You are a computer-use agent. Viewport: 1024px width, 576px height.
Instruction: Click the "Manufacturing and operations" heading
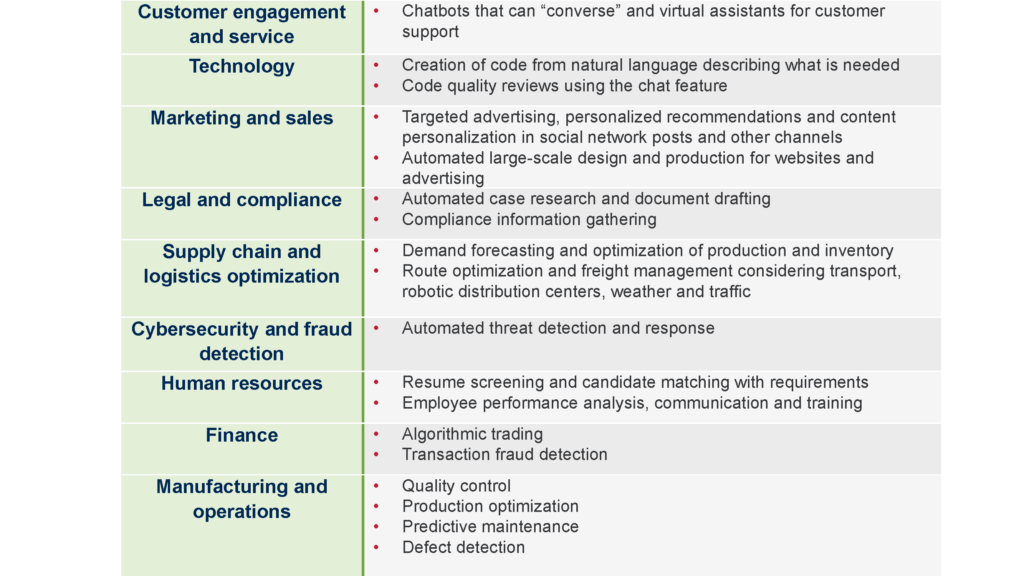point(242,499)
